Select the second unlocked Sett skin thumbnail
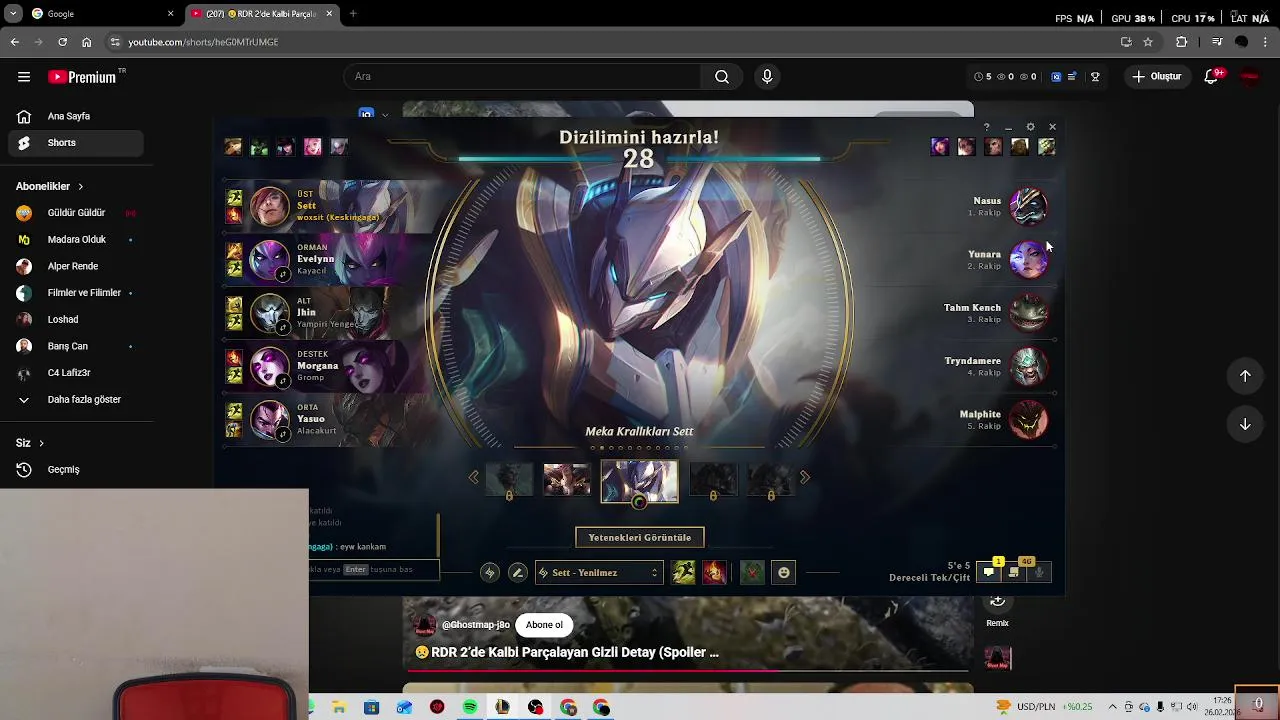The image size is (1280, 720). [567, 480]
